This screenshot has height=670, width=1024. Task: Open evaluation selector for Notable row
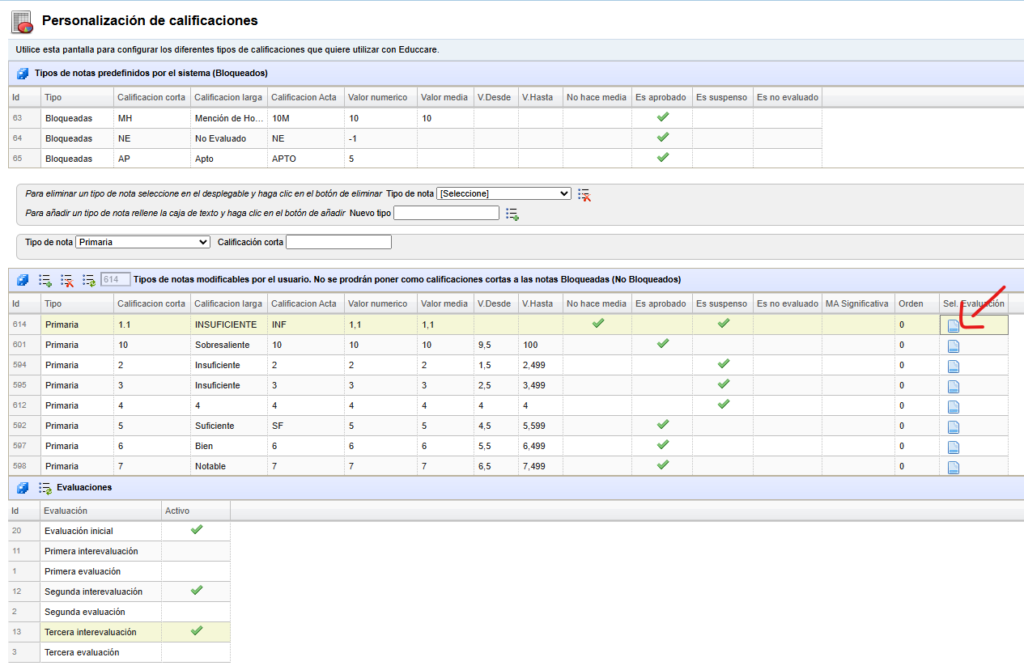(953, 467)
